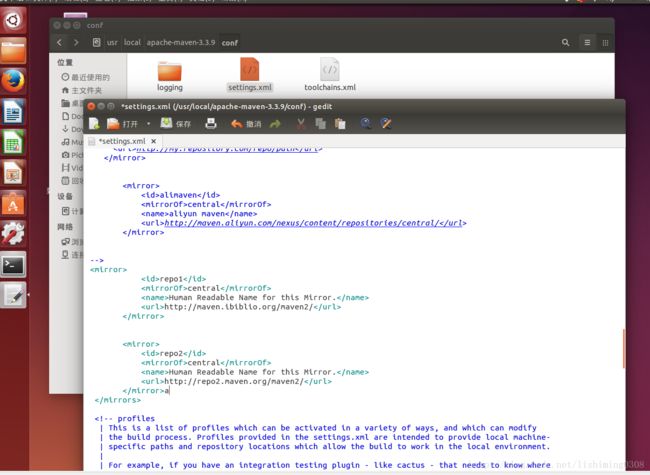The height and width of the screenshot is (475, 650).
Task: Open System Settings from launcher
Action: 13,234
